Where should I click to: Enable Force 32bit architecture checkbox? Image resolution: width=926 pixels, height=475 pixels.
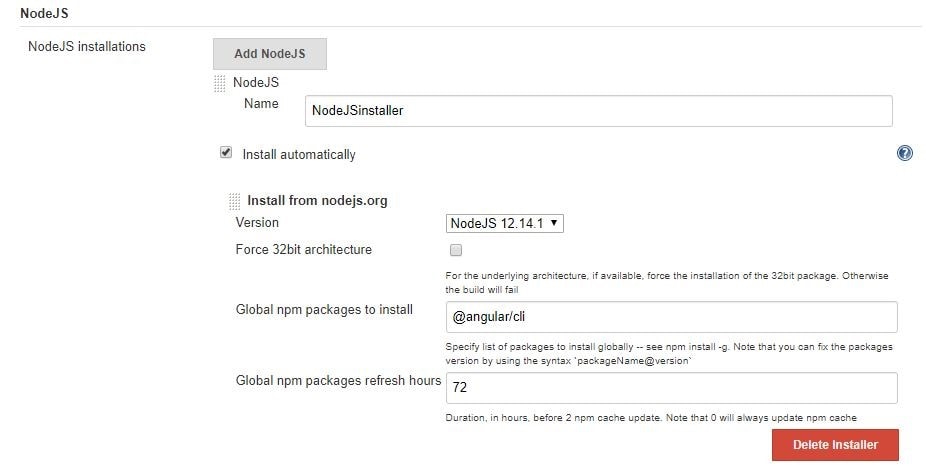point(455,250)
